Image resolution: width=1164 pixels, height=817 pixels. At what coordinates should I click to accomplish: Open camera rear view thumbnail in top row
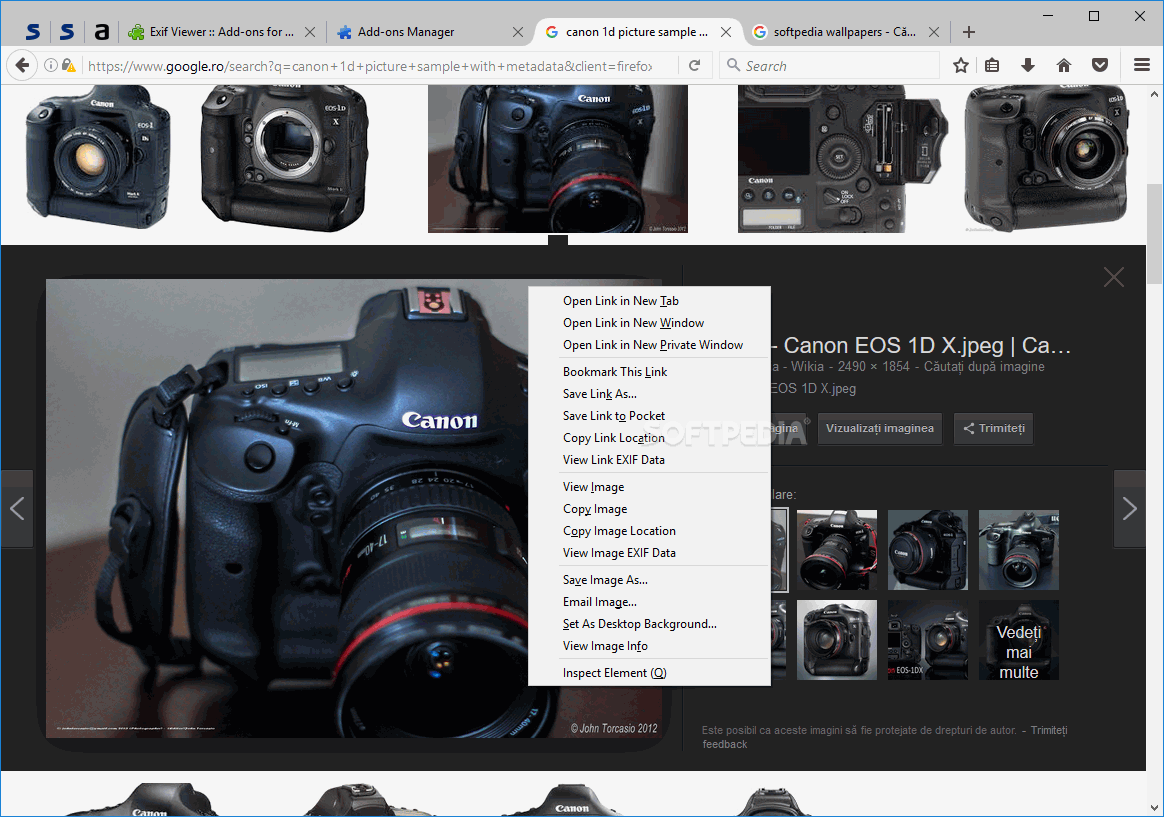point(841,158)
